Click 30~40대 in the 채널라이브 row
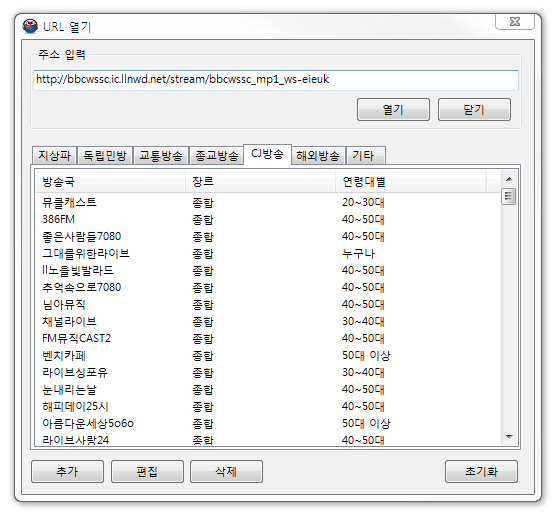The width and height of the screenshot is (559, 524). point(363,322)
